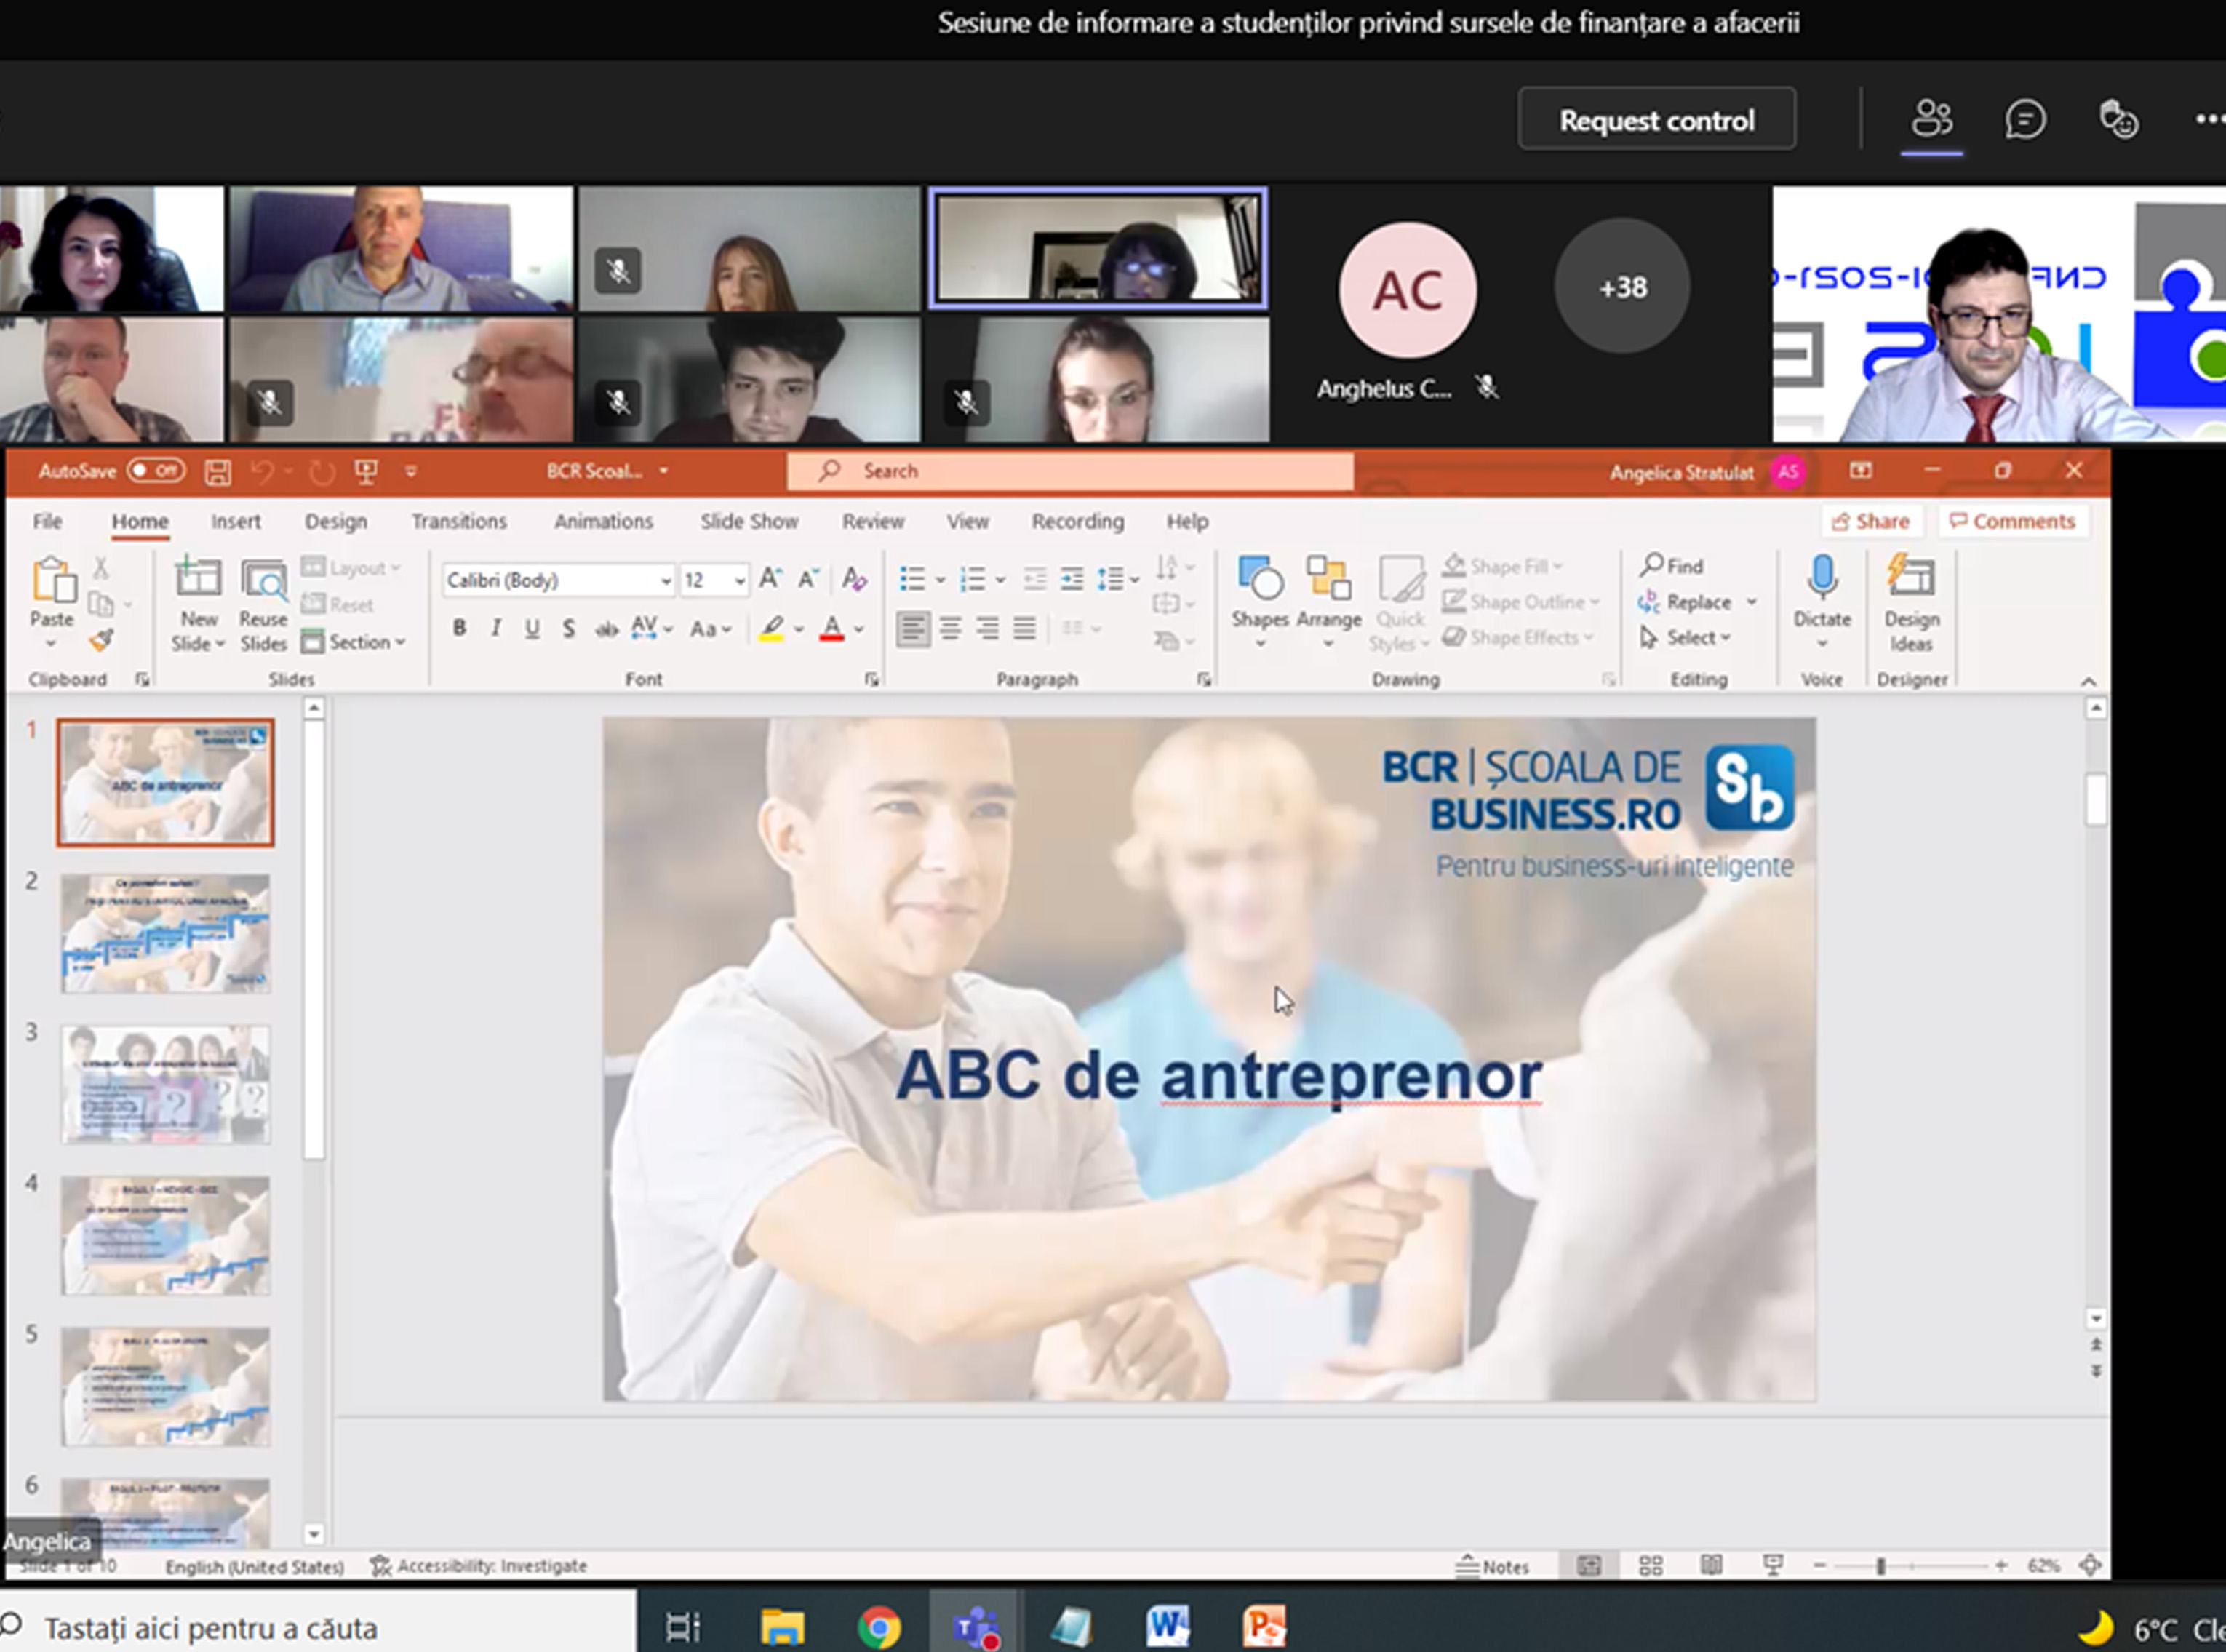Open the Teams participants panel
2226x1652 pixels.
coord(1931,119)
